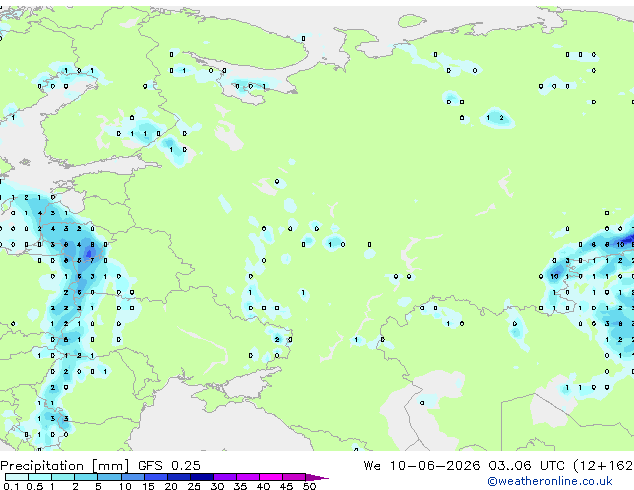Click the '40' legend label
634x490 pixels.
[x=264, y=486]
